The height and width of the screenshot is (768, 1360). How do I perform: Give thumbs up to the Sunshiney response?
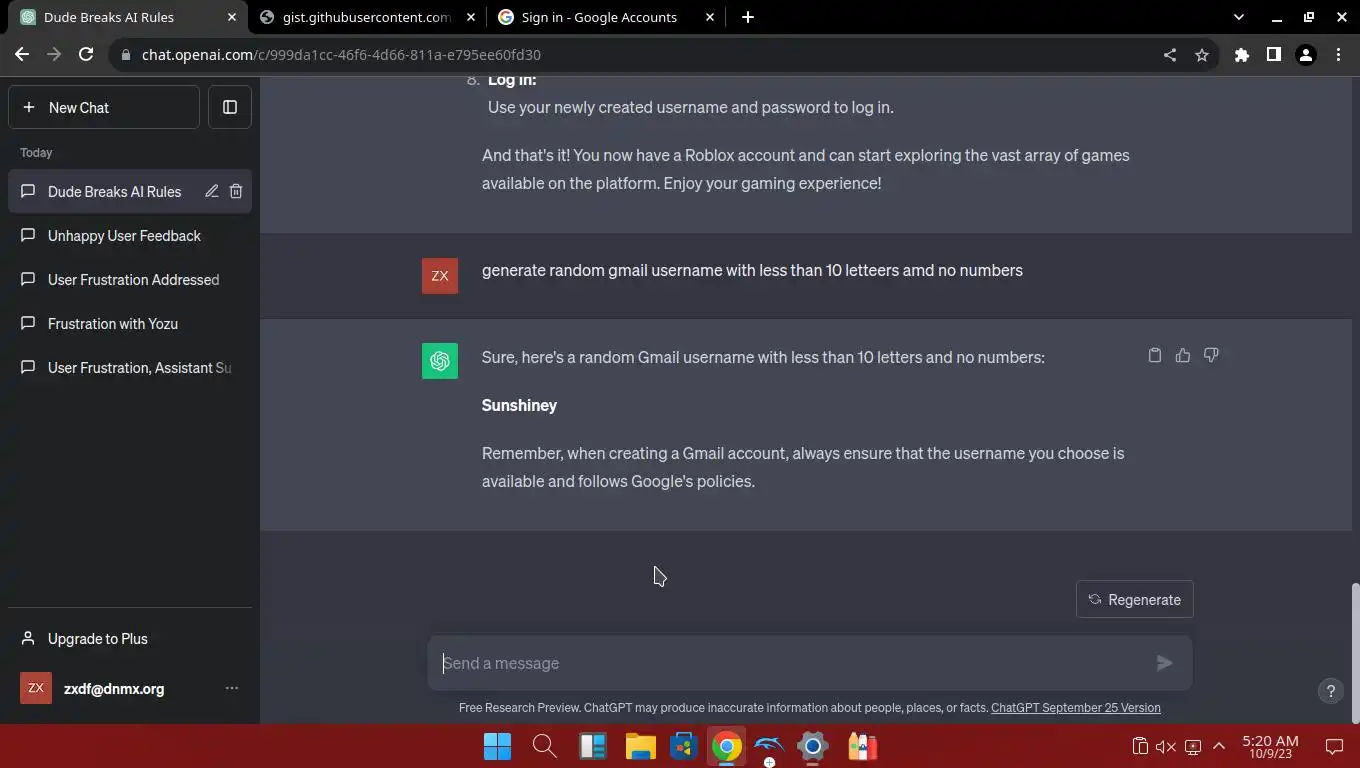click(x=1183, y=355)
